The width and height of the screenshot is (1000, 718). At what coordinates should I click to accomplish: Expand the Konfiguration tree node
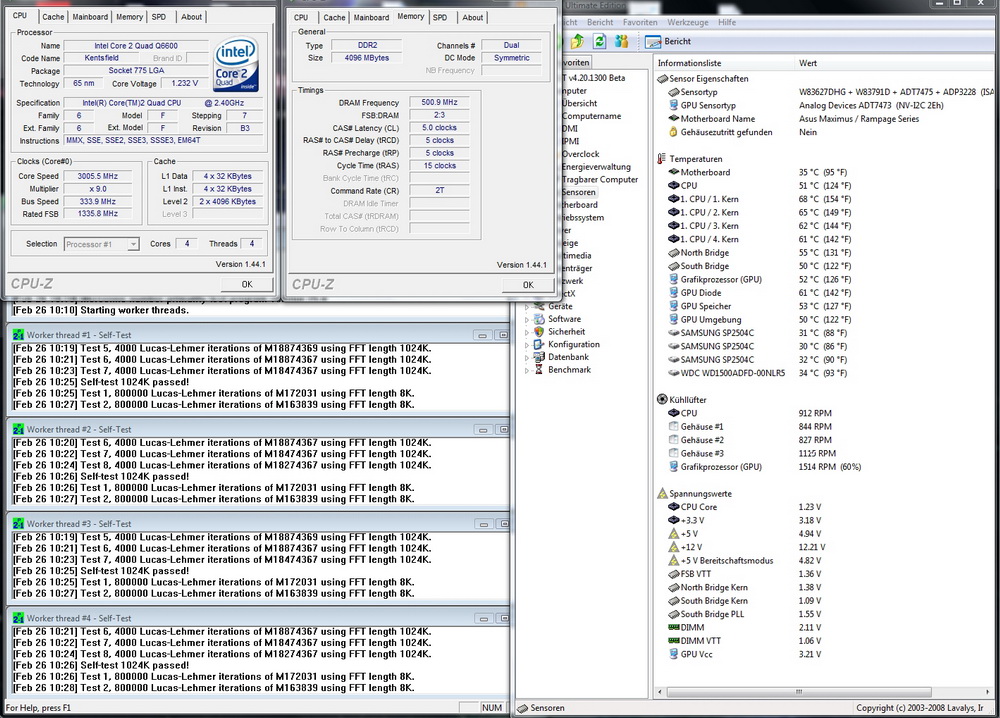pyautogui.click(x=527, y=345)
